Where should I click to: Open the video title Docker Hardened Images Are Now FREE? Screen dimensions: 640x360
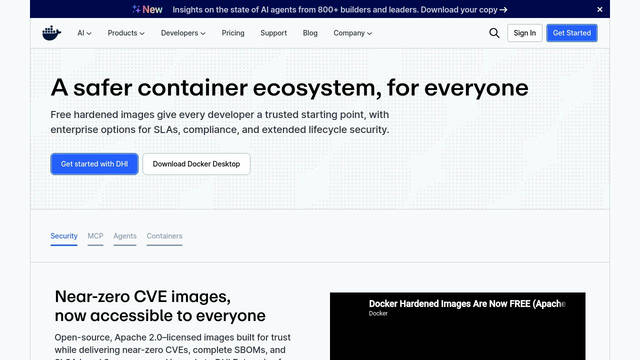pyautogui.click(x=467, y=304)
